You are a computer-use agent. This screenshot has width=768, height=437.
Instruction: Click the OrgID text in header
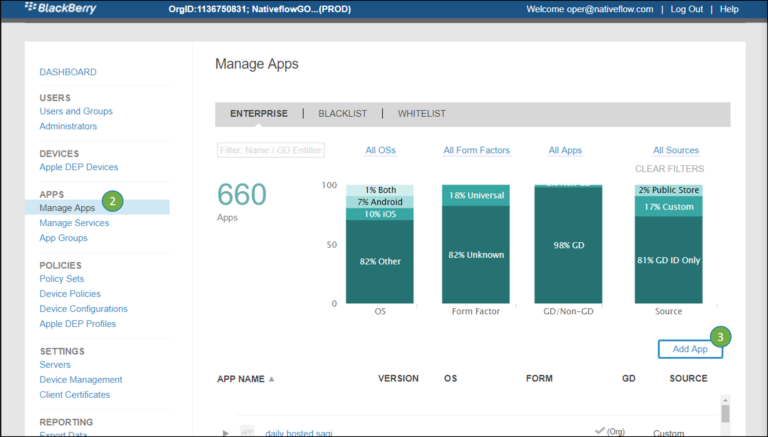coord(260,9)
